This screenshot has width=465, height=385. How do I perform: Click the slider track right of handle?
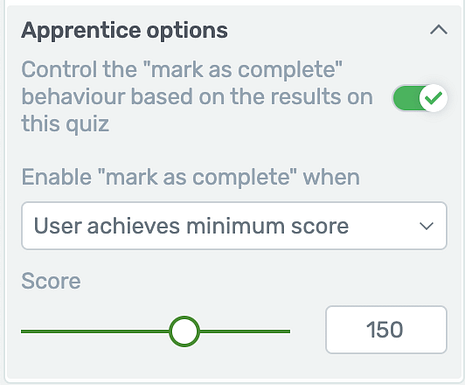point(245,331)
